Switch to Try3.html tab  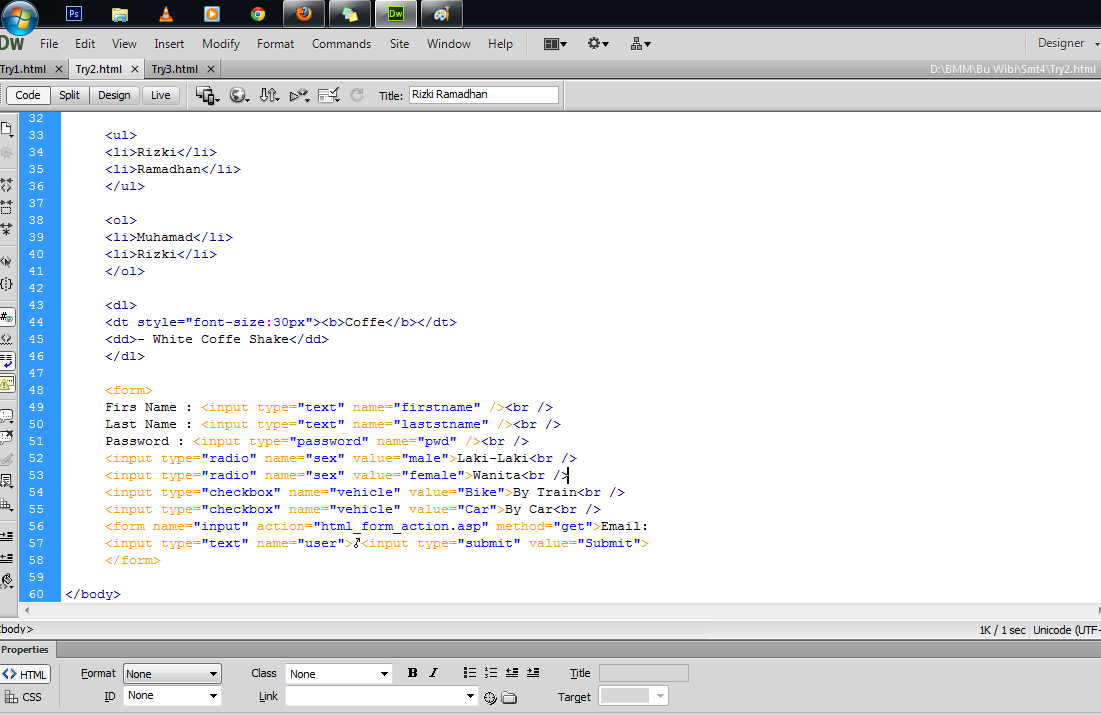[175, 69]
